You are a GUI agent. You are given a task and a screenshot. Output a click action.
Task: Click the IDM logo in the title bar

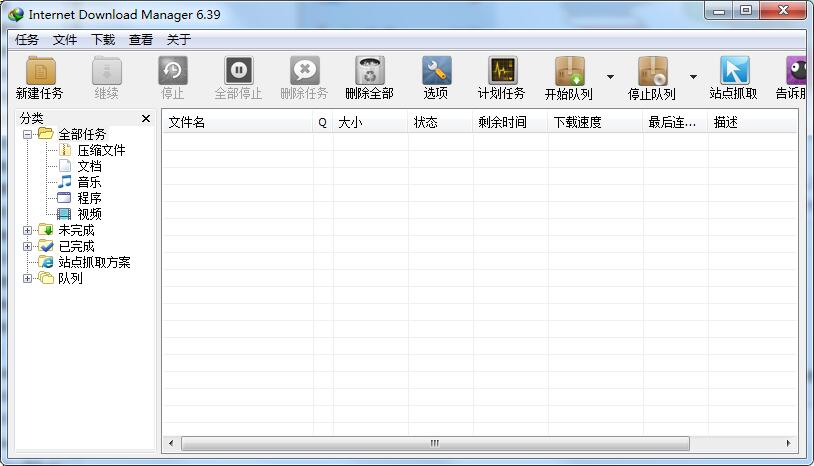(16, 15)
